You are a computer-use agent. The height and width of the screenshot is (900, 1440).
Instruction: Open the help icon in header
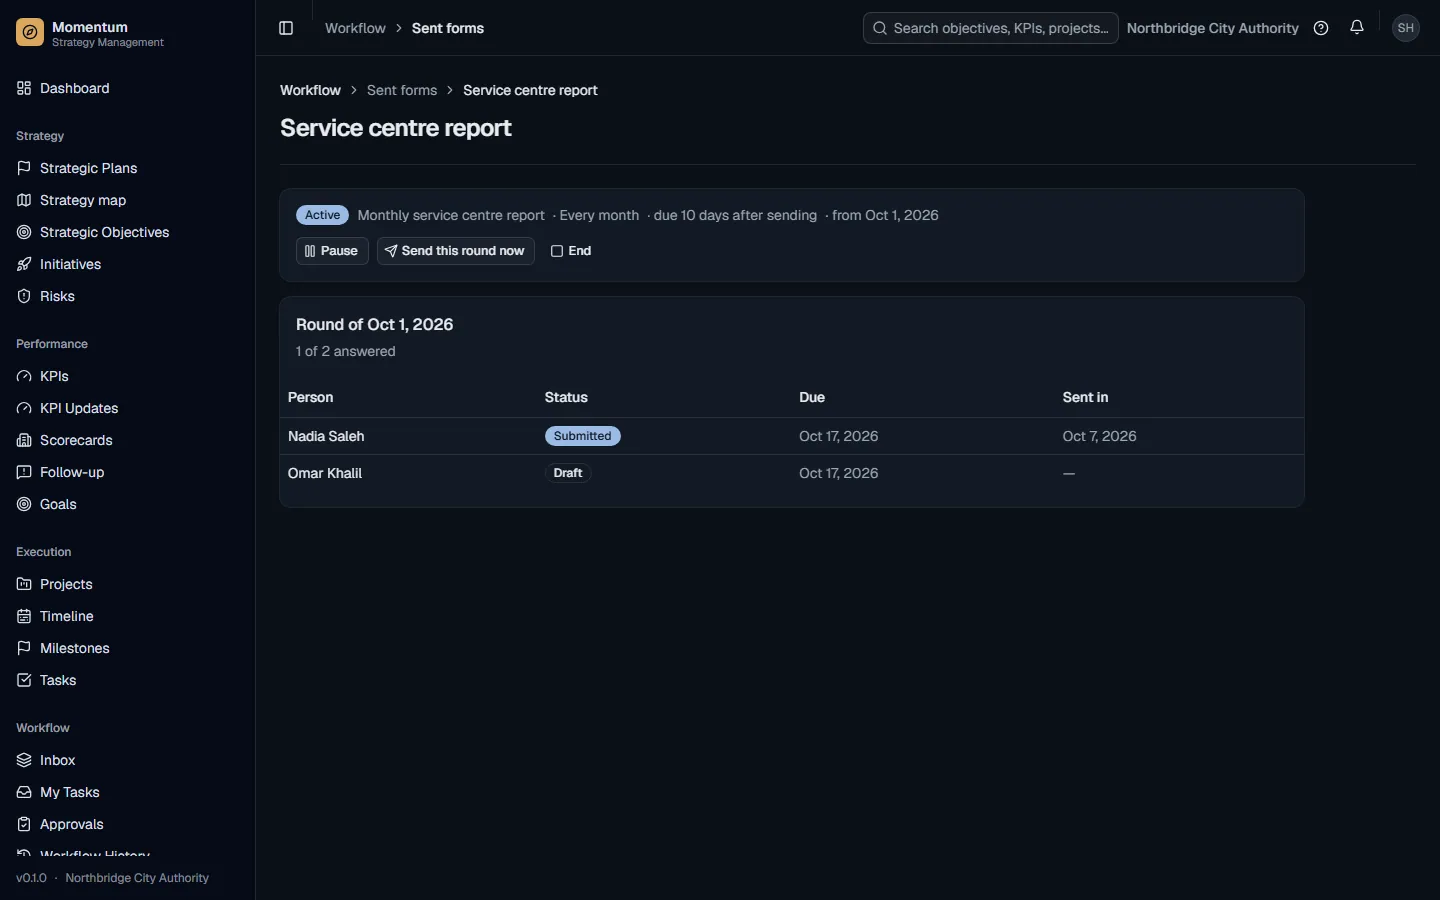1321,28
